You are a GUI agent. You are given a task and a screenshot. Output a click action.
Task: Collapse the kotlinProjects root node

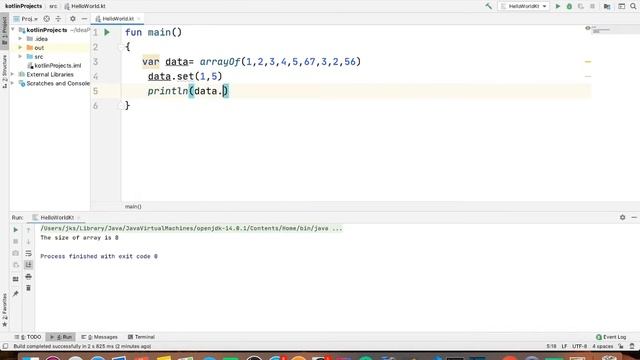pyautogui.click(x=13, y=30)
